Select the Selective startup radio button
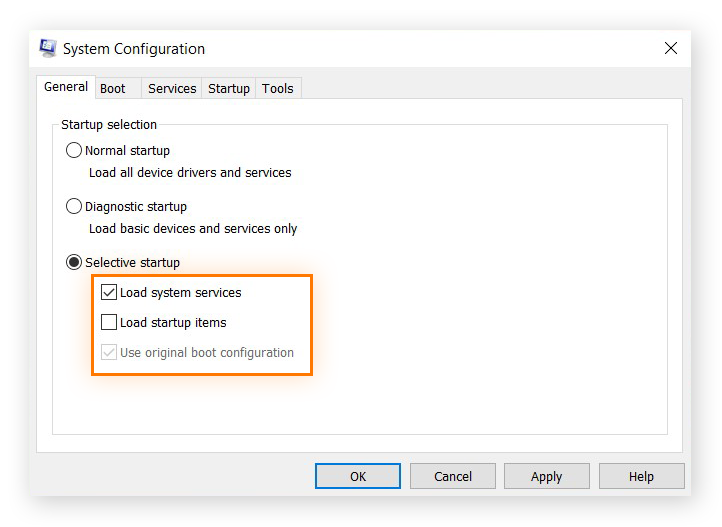This screenshot has height=527, width=722. 74,262
